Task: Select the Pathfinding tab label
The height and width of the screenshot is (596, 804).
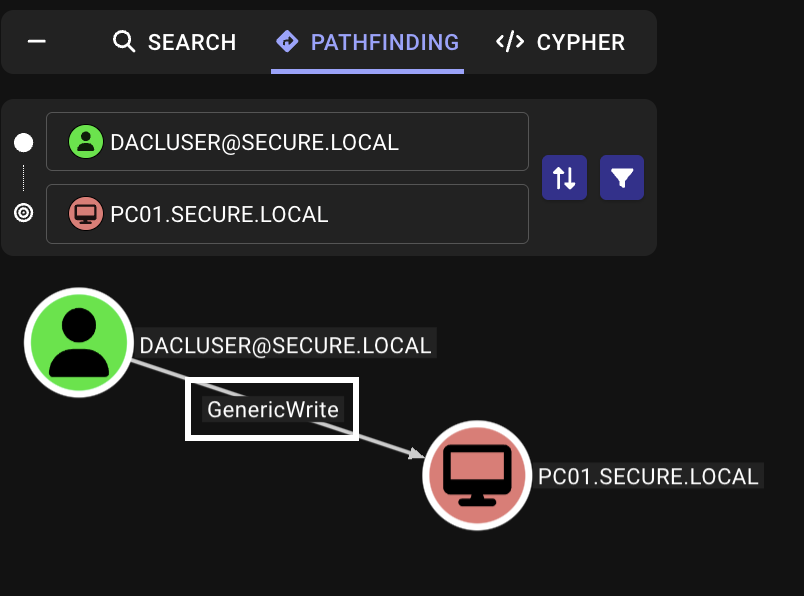Action: tap(384, 42)
